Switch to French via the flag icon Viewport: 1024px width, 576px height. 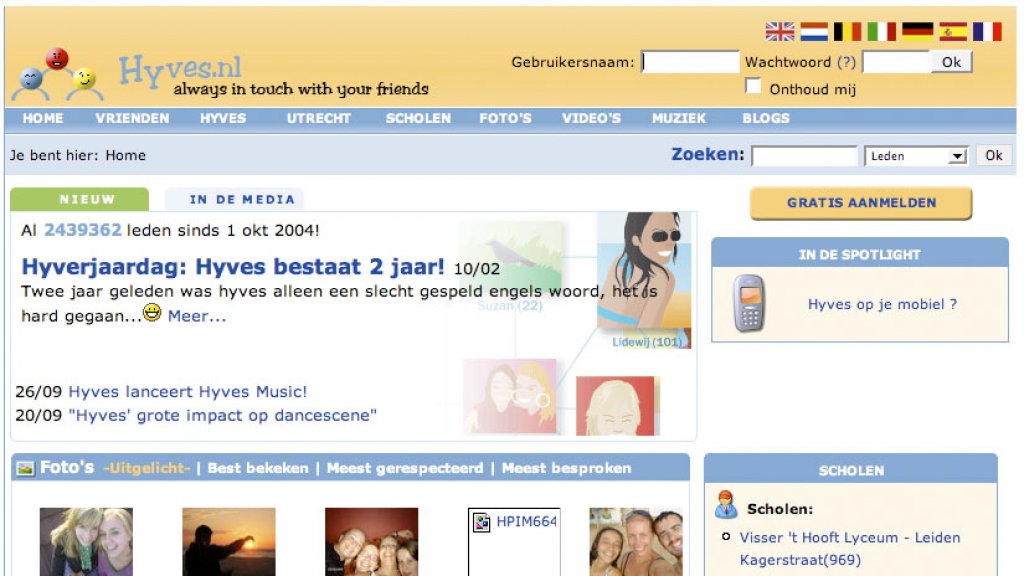pos(987,31)
